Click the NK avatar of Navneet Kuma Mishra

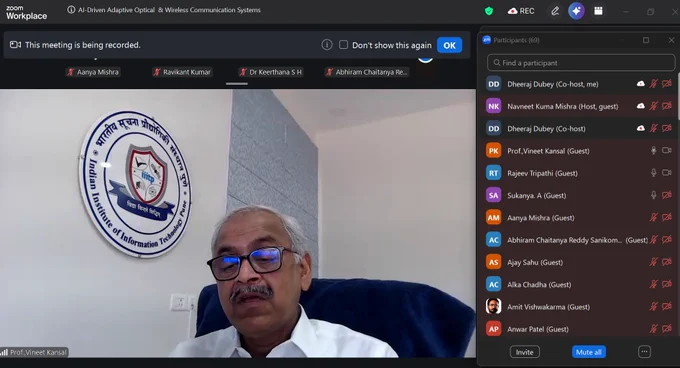[x=494, y=106]
